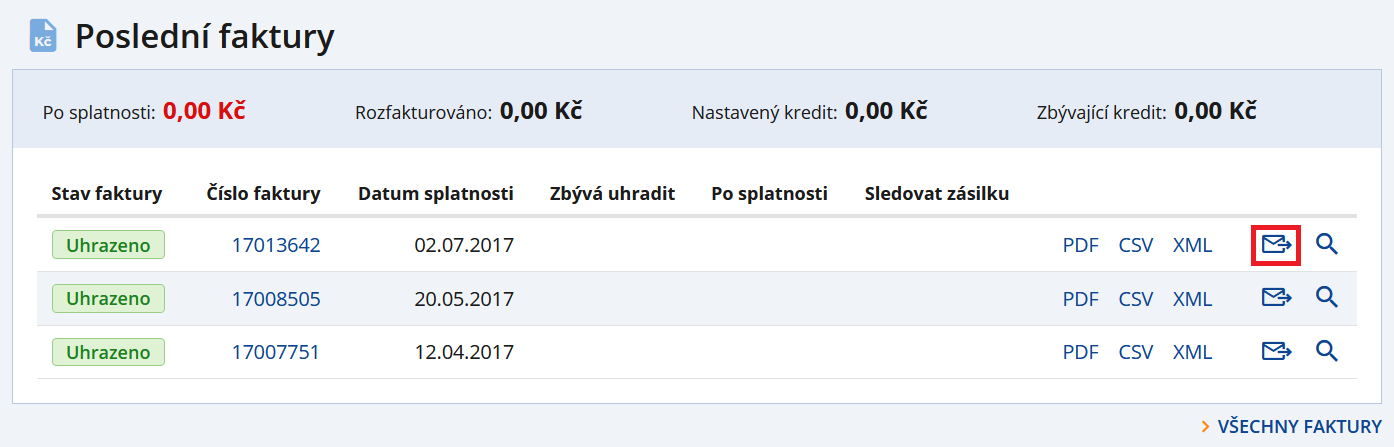This screenshot has height=447, width=1394.
Task: Download PDF for invoice 17013642
Action: [x=1080, y=245]
